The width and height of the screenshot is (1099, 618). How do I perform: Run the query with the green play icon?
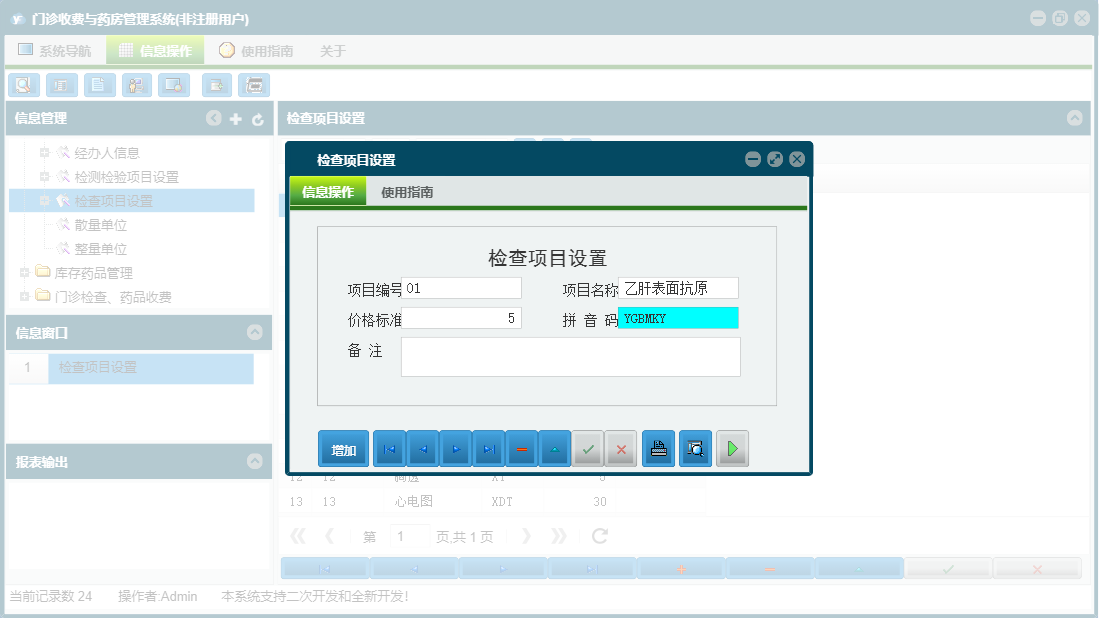[x=732, y=448]
